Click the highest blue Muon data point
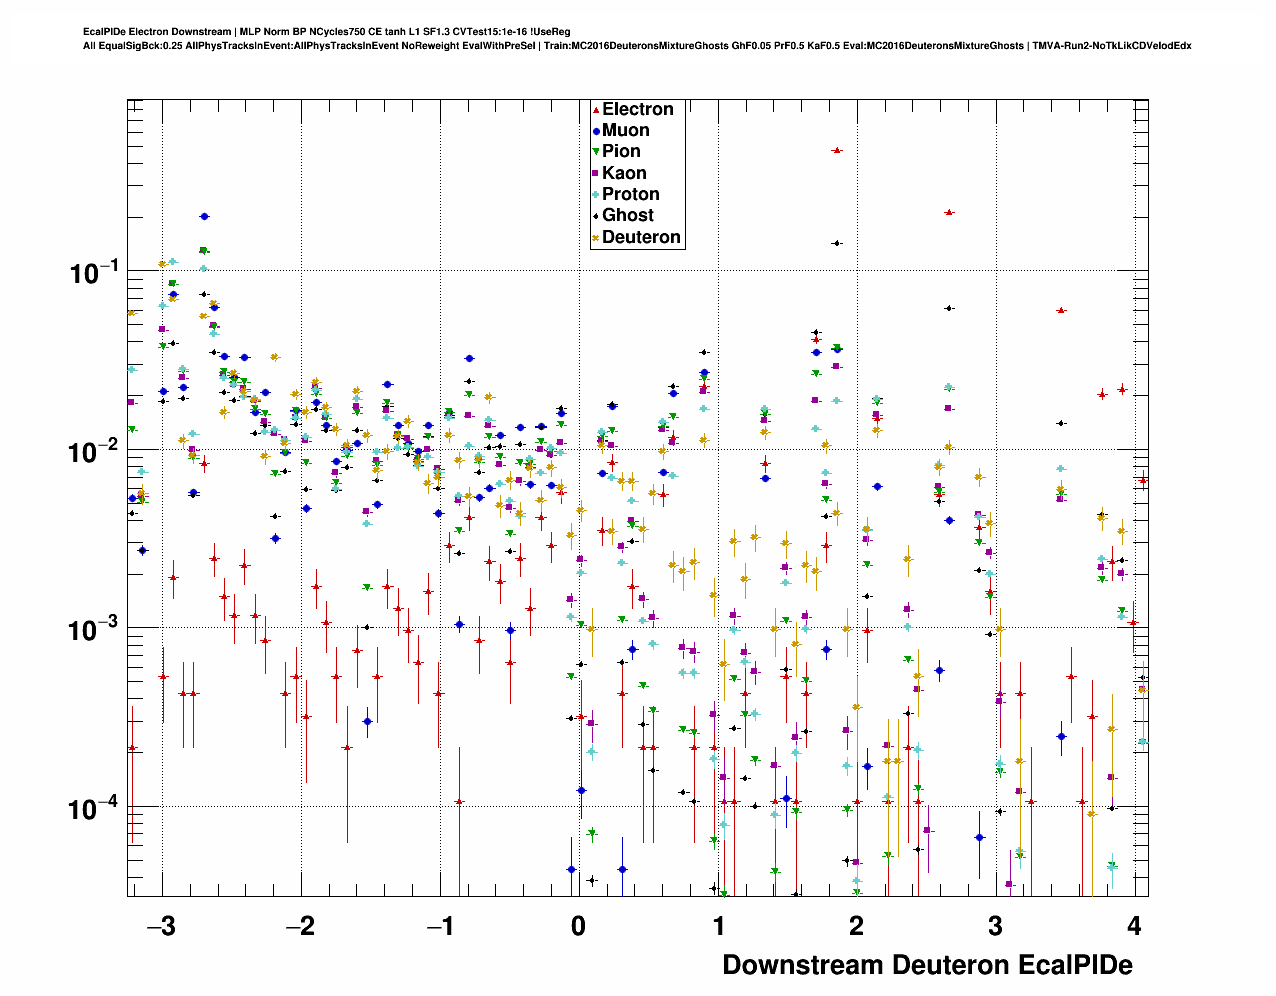 pos(204,216)
